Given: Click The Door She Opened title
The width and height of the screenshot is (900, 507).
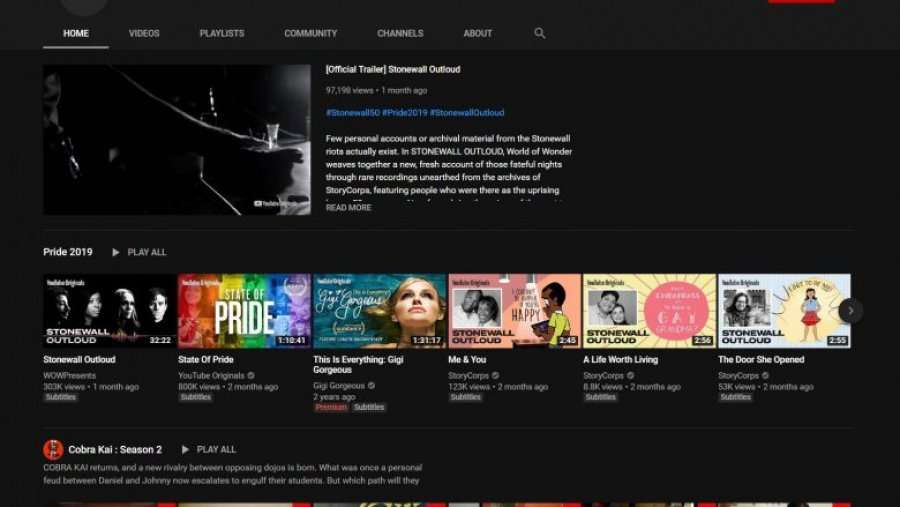Looking at the screenshot, I should (761, 359).
